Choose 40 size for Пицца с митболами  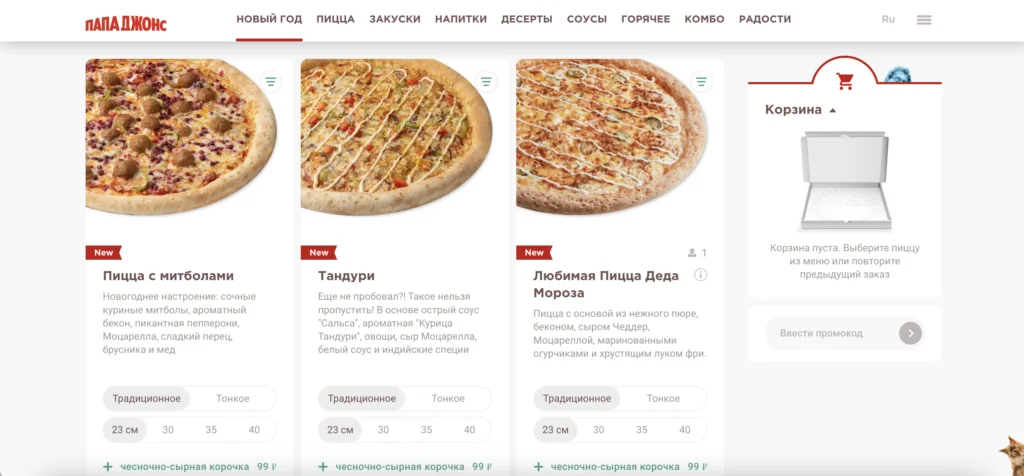pyautogui.click(x=254, y=430)
